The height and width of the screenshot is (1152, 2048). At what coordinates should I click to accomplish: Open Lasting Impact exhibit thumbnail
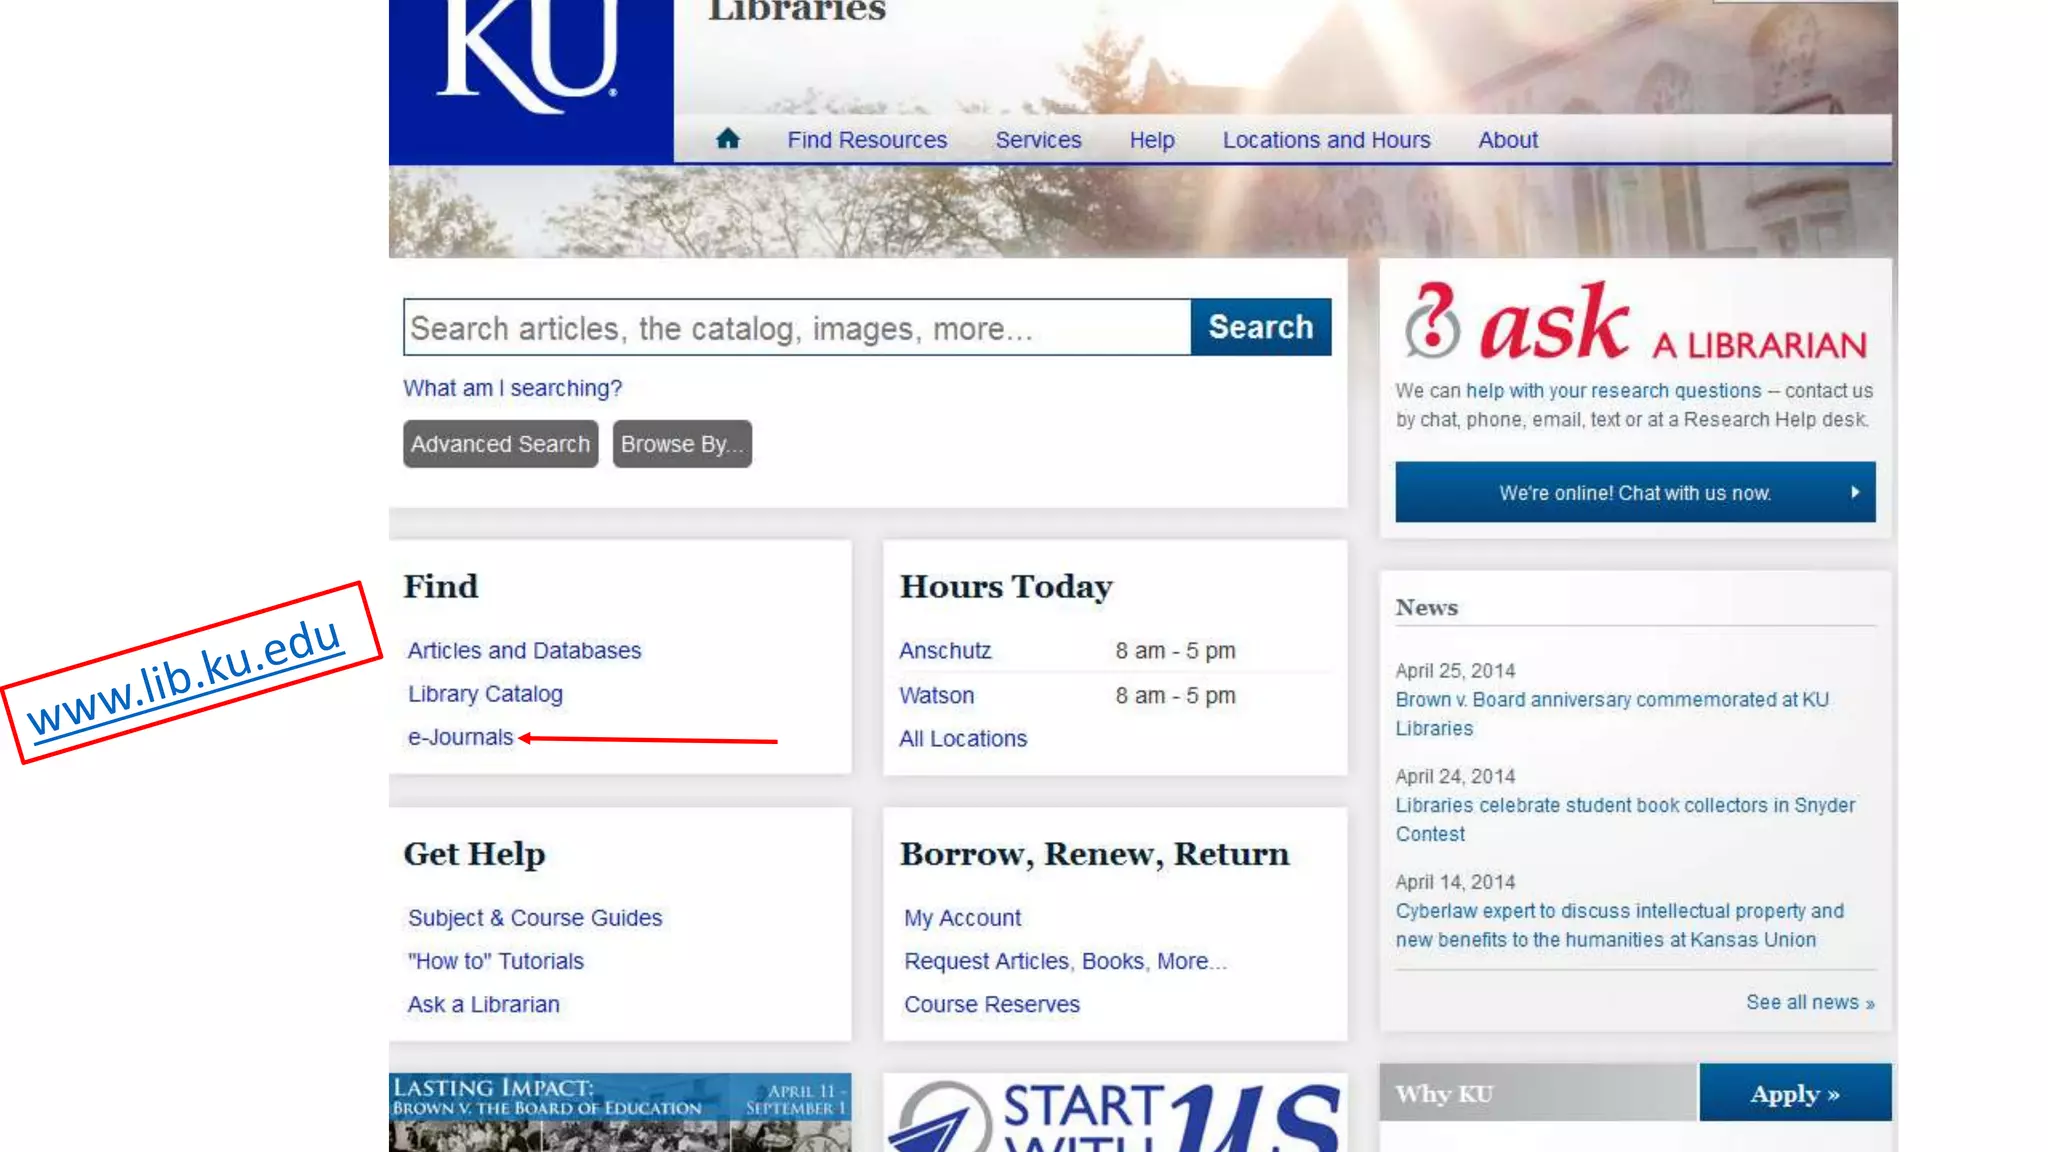tap(619, 1112)
